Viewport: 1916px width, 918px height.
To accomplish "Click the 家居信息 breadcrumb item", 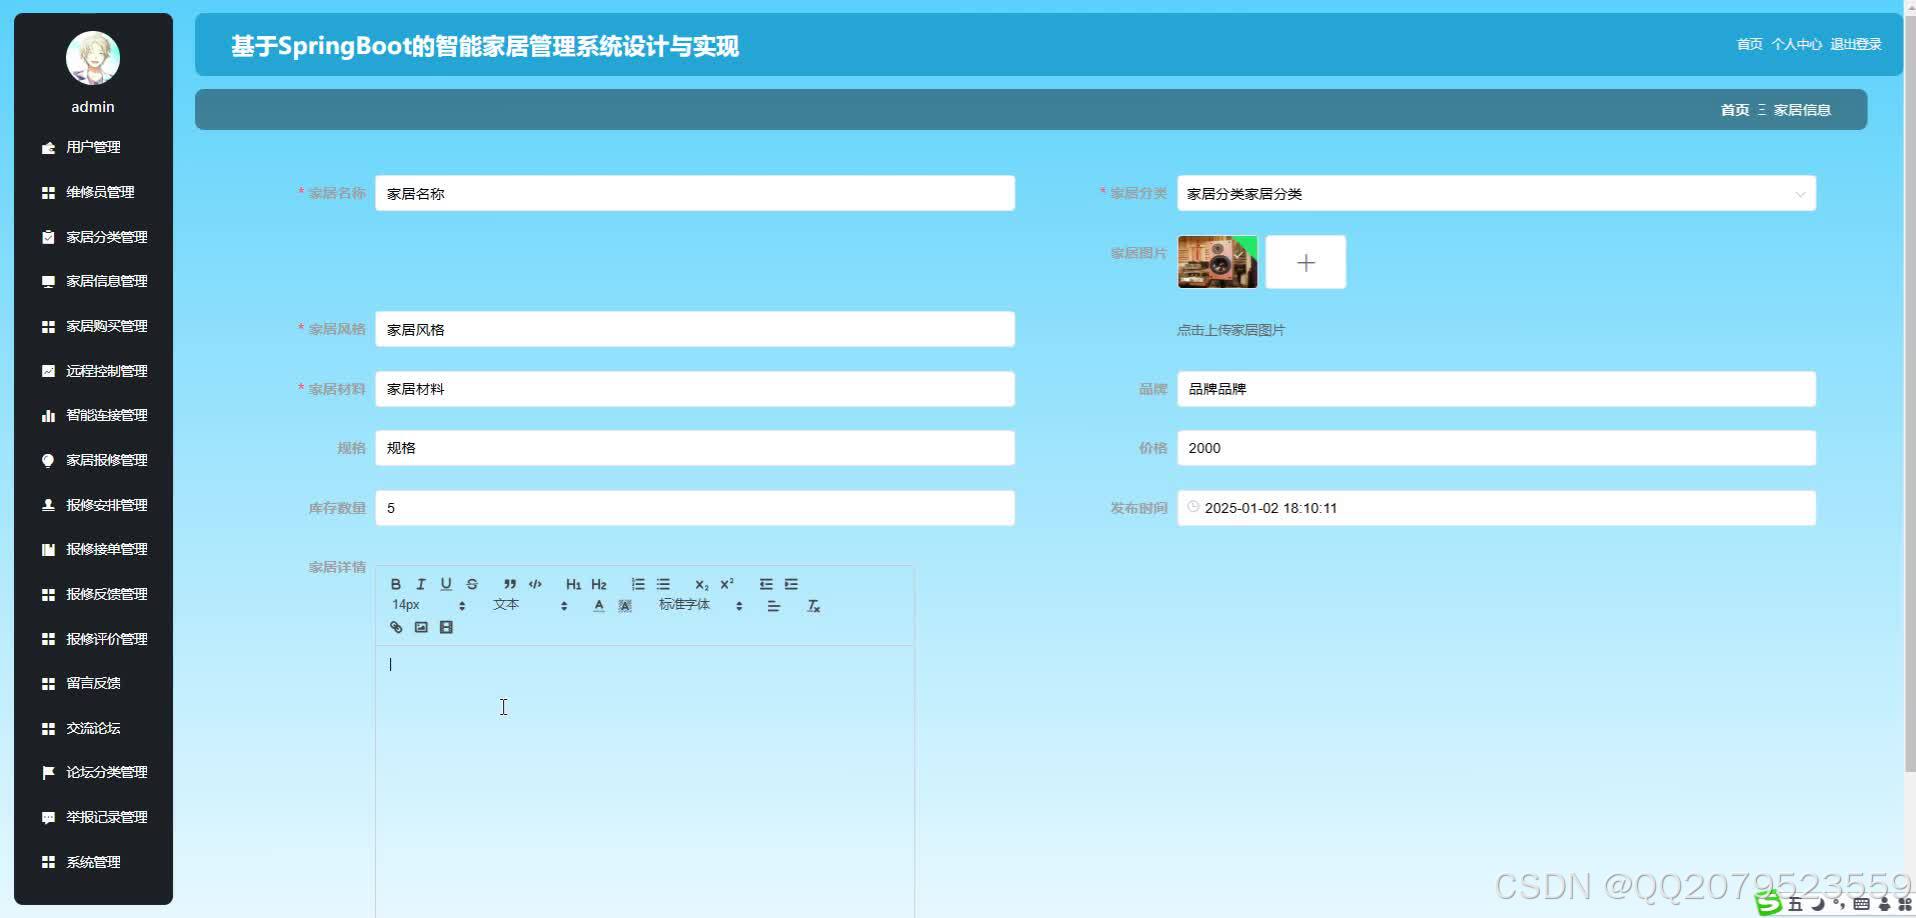I will (1802, 110).
